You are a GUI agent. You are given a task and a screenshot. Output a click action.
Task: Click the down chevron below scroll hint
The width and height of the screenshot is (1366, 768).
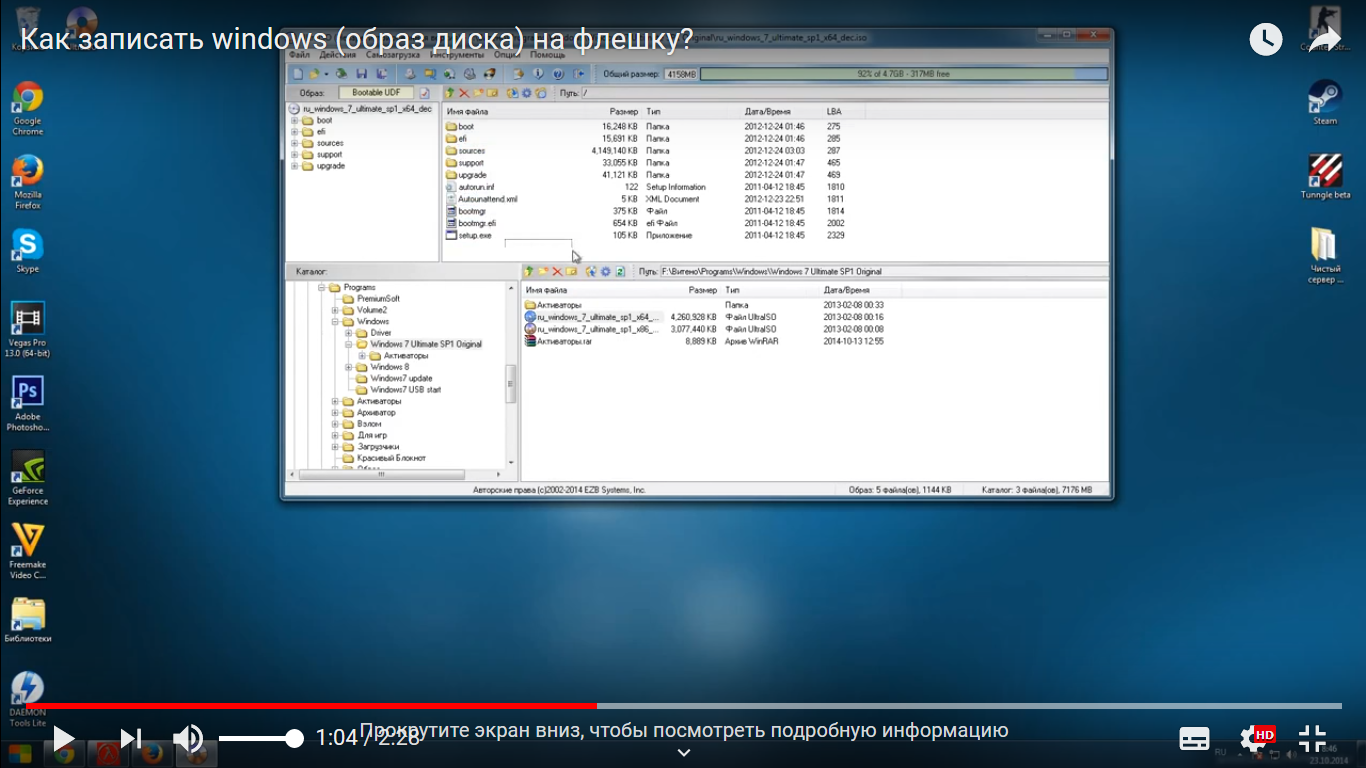point(683,753)
